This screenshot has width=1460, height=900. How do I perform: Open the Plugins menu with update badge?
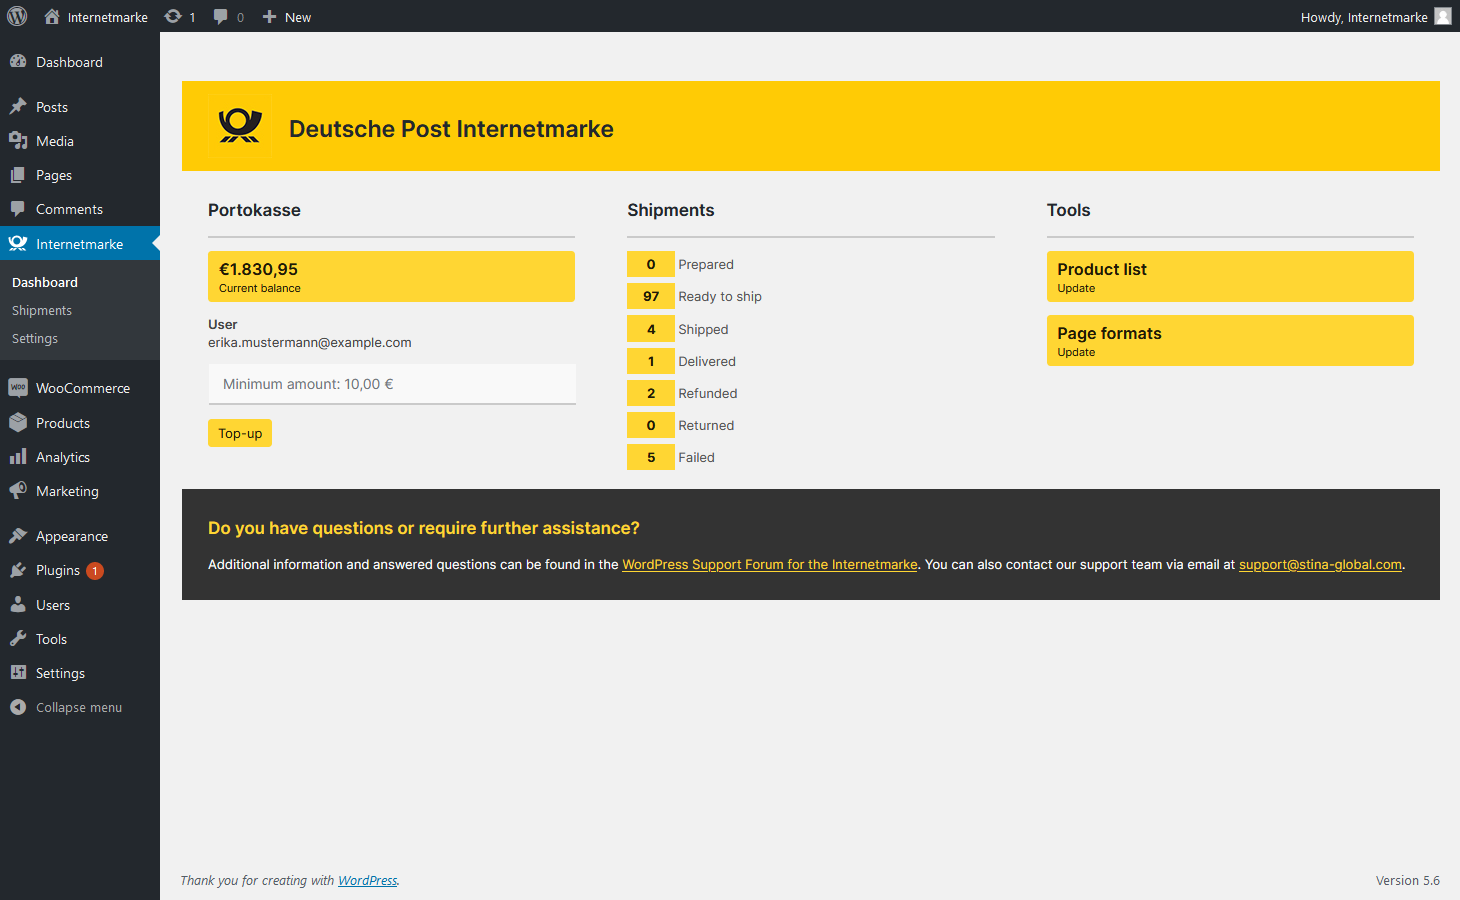tap(80, 570)
